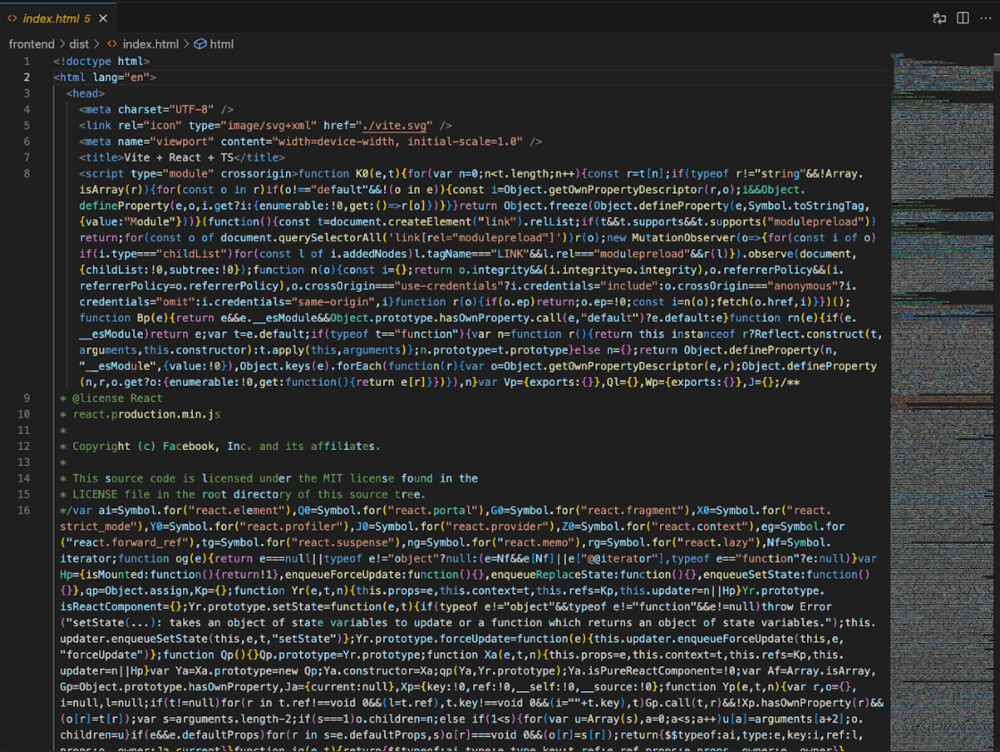Click line number 8 in the gutter
This screenshot has width=1000, height=752.
point(27,173)
